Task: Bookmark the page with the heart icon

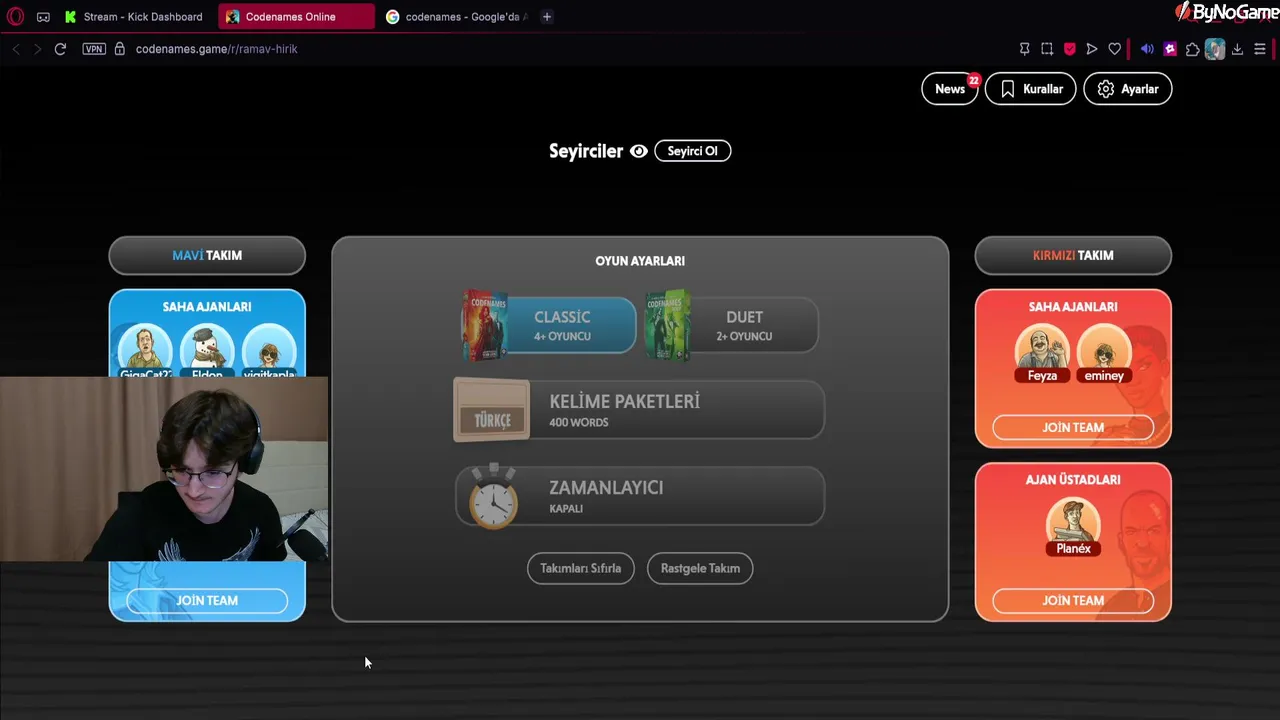Action: [1115, 49]
